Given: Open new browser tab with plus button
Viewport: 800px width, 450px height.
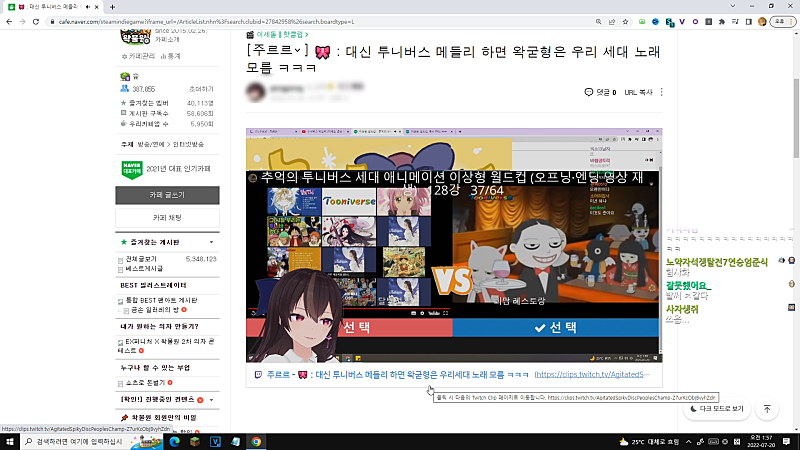Looking at the screenshot, I should 112,7.
